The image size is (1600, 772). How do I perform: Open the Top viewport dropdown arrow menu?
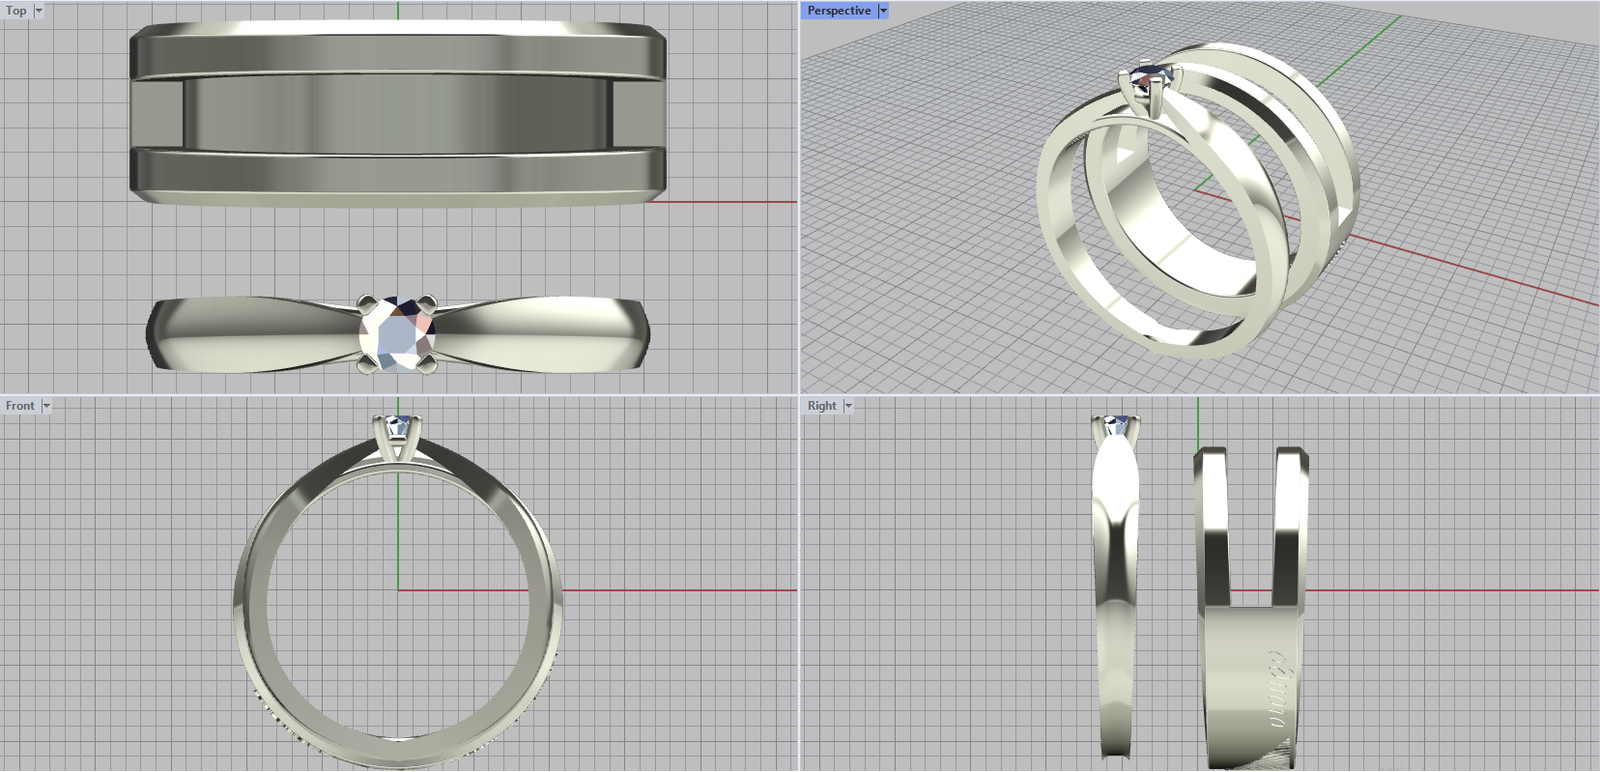[x=39, y=11]
